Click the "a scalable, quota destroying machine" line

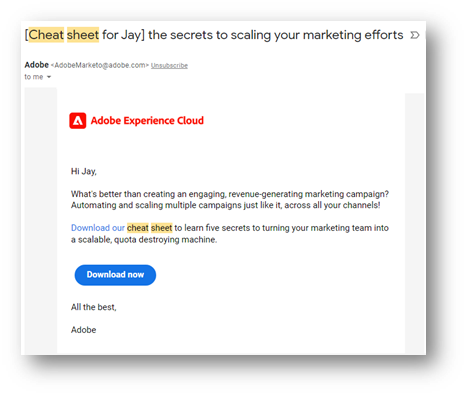coord(144,240)
